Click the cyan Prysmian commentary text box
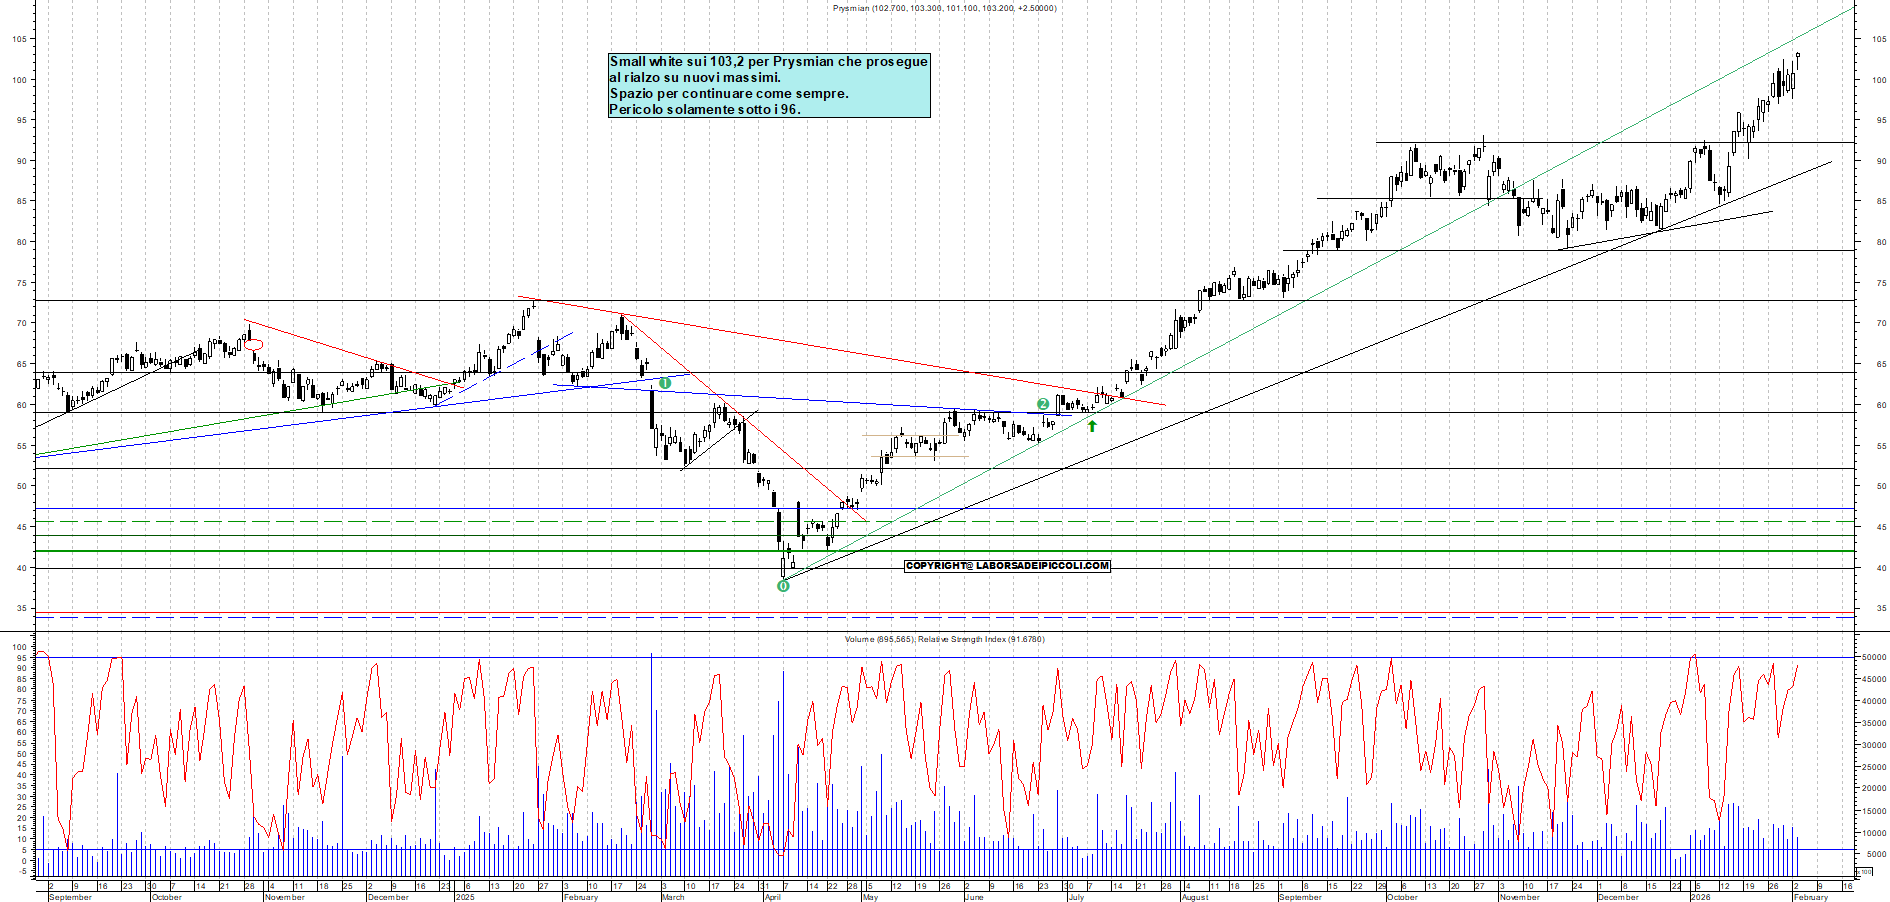Image resolution: width=1890 pixels, height=902 pixels. point(768,85)
